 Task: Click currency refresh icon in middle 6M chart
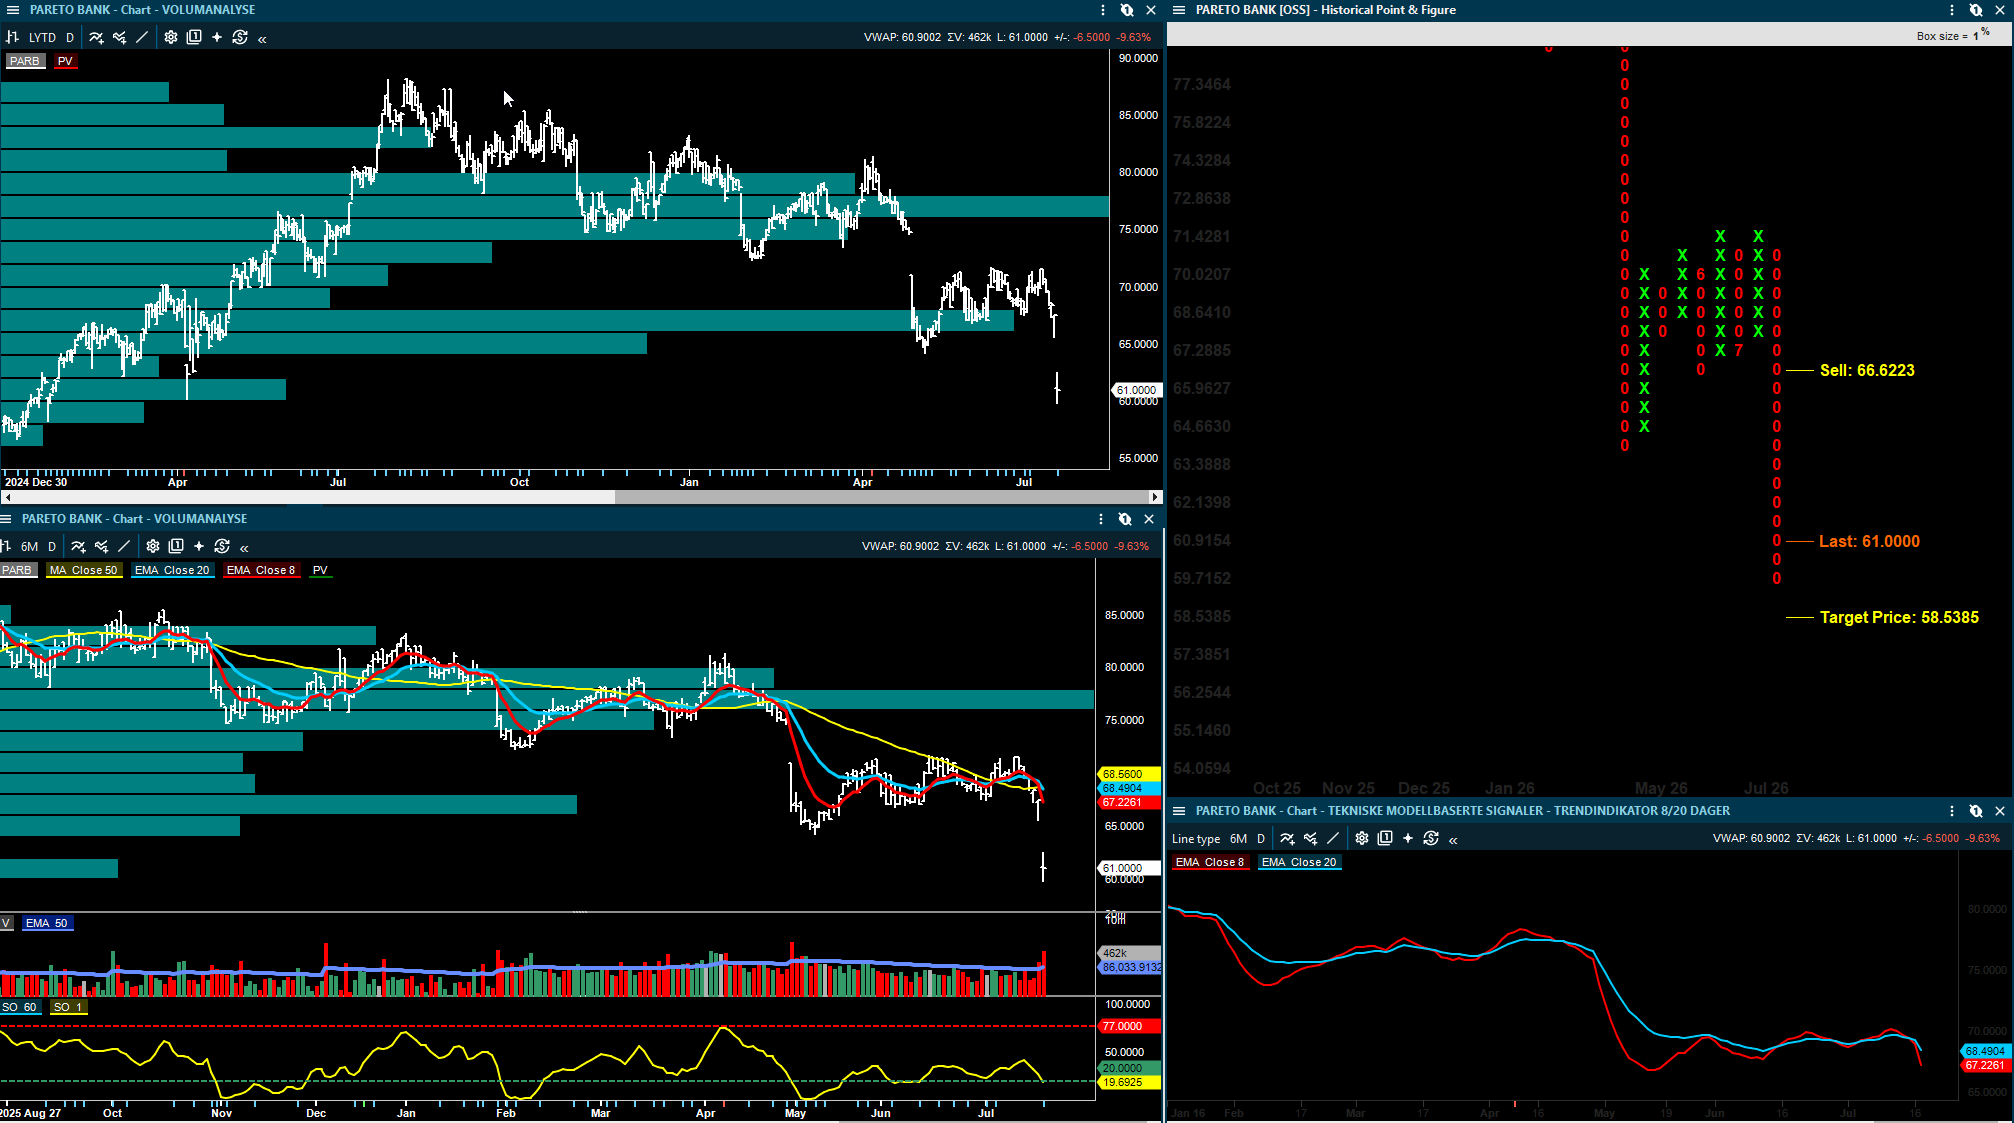(222, 546)
